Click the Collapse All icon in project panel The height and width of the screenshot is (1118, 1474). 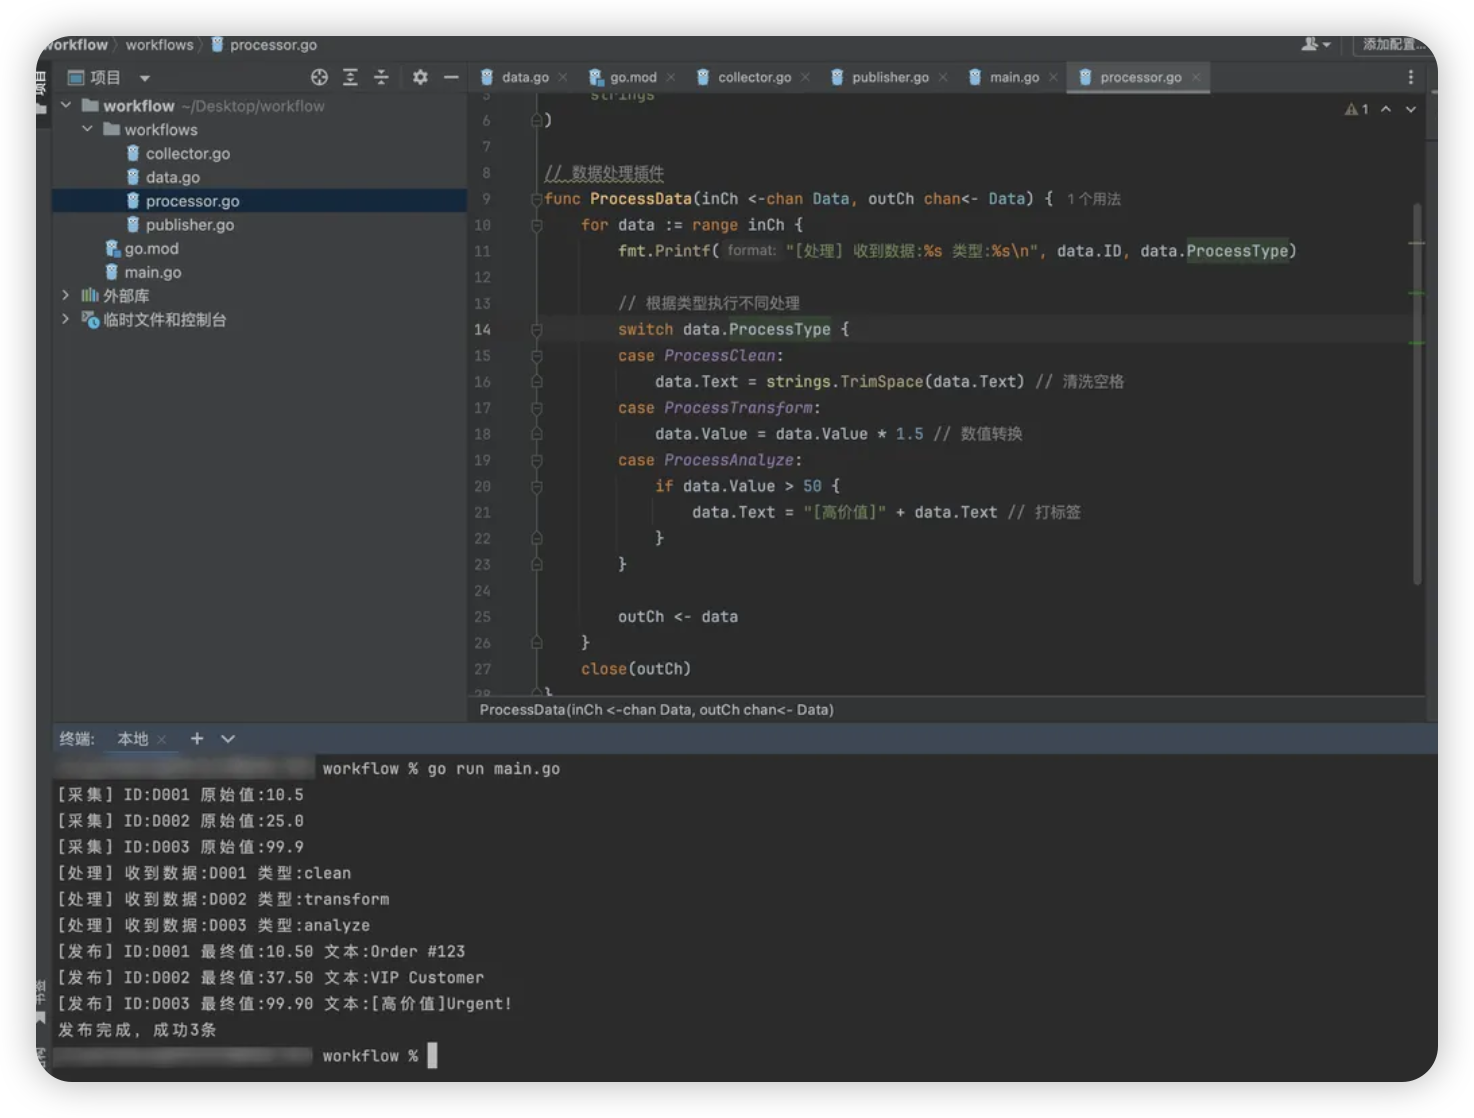(381, 77)
